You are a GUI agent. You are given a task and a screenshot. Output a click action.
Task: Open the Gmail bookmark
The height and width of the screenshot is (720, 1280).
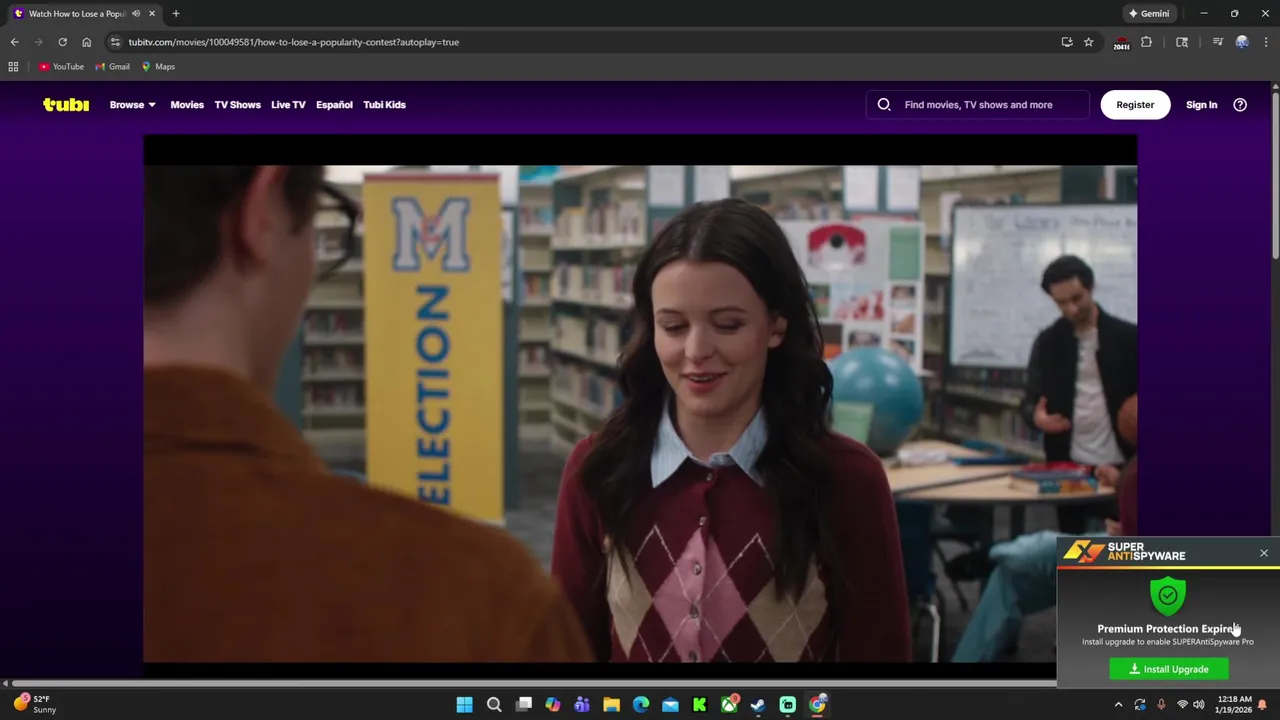coord(112,67)
